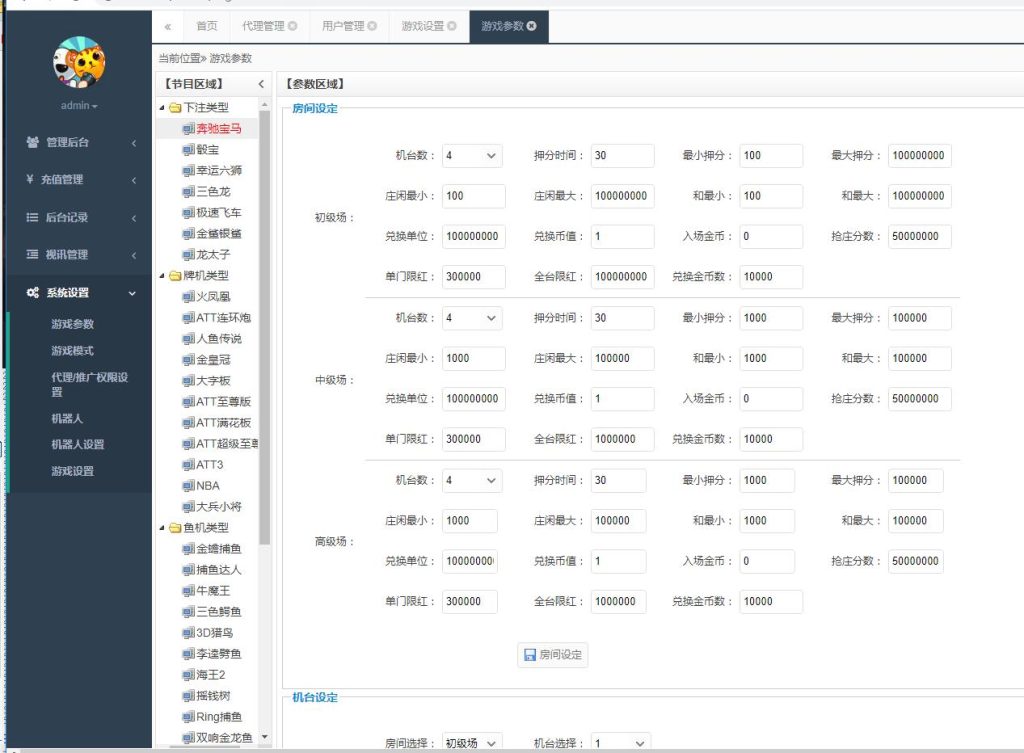
Task: Click the node icon beside 金蟾捕鱼
Action: point(188,549)
